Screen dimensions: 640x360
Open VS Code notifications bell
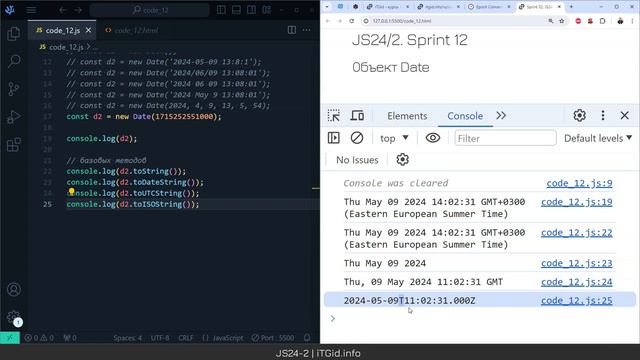307,338
